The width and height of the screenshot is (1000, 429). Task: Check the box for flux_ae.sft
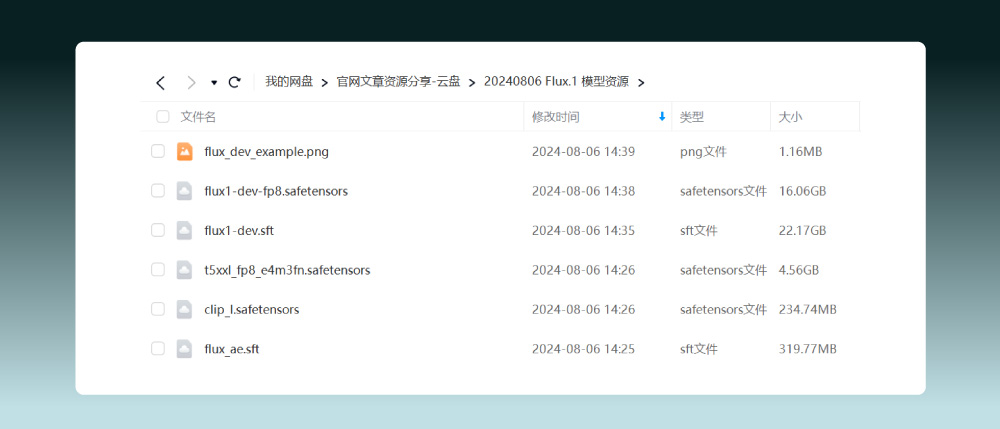click(158, 349)
